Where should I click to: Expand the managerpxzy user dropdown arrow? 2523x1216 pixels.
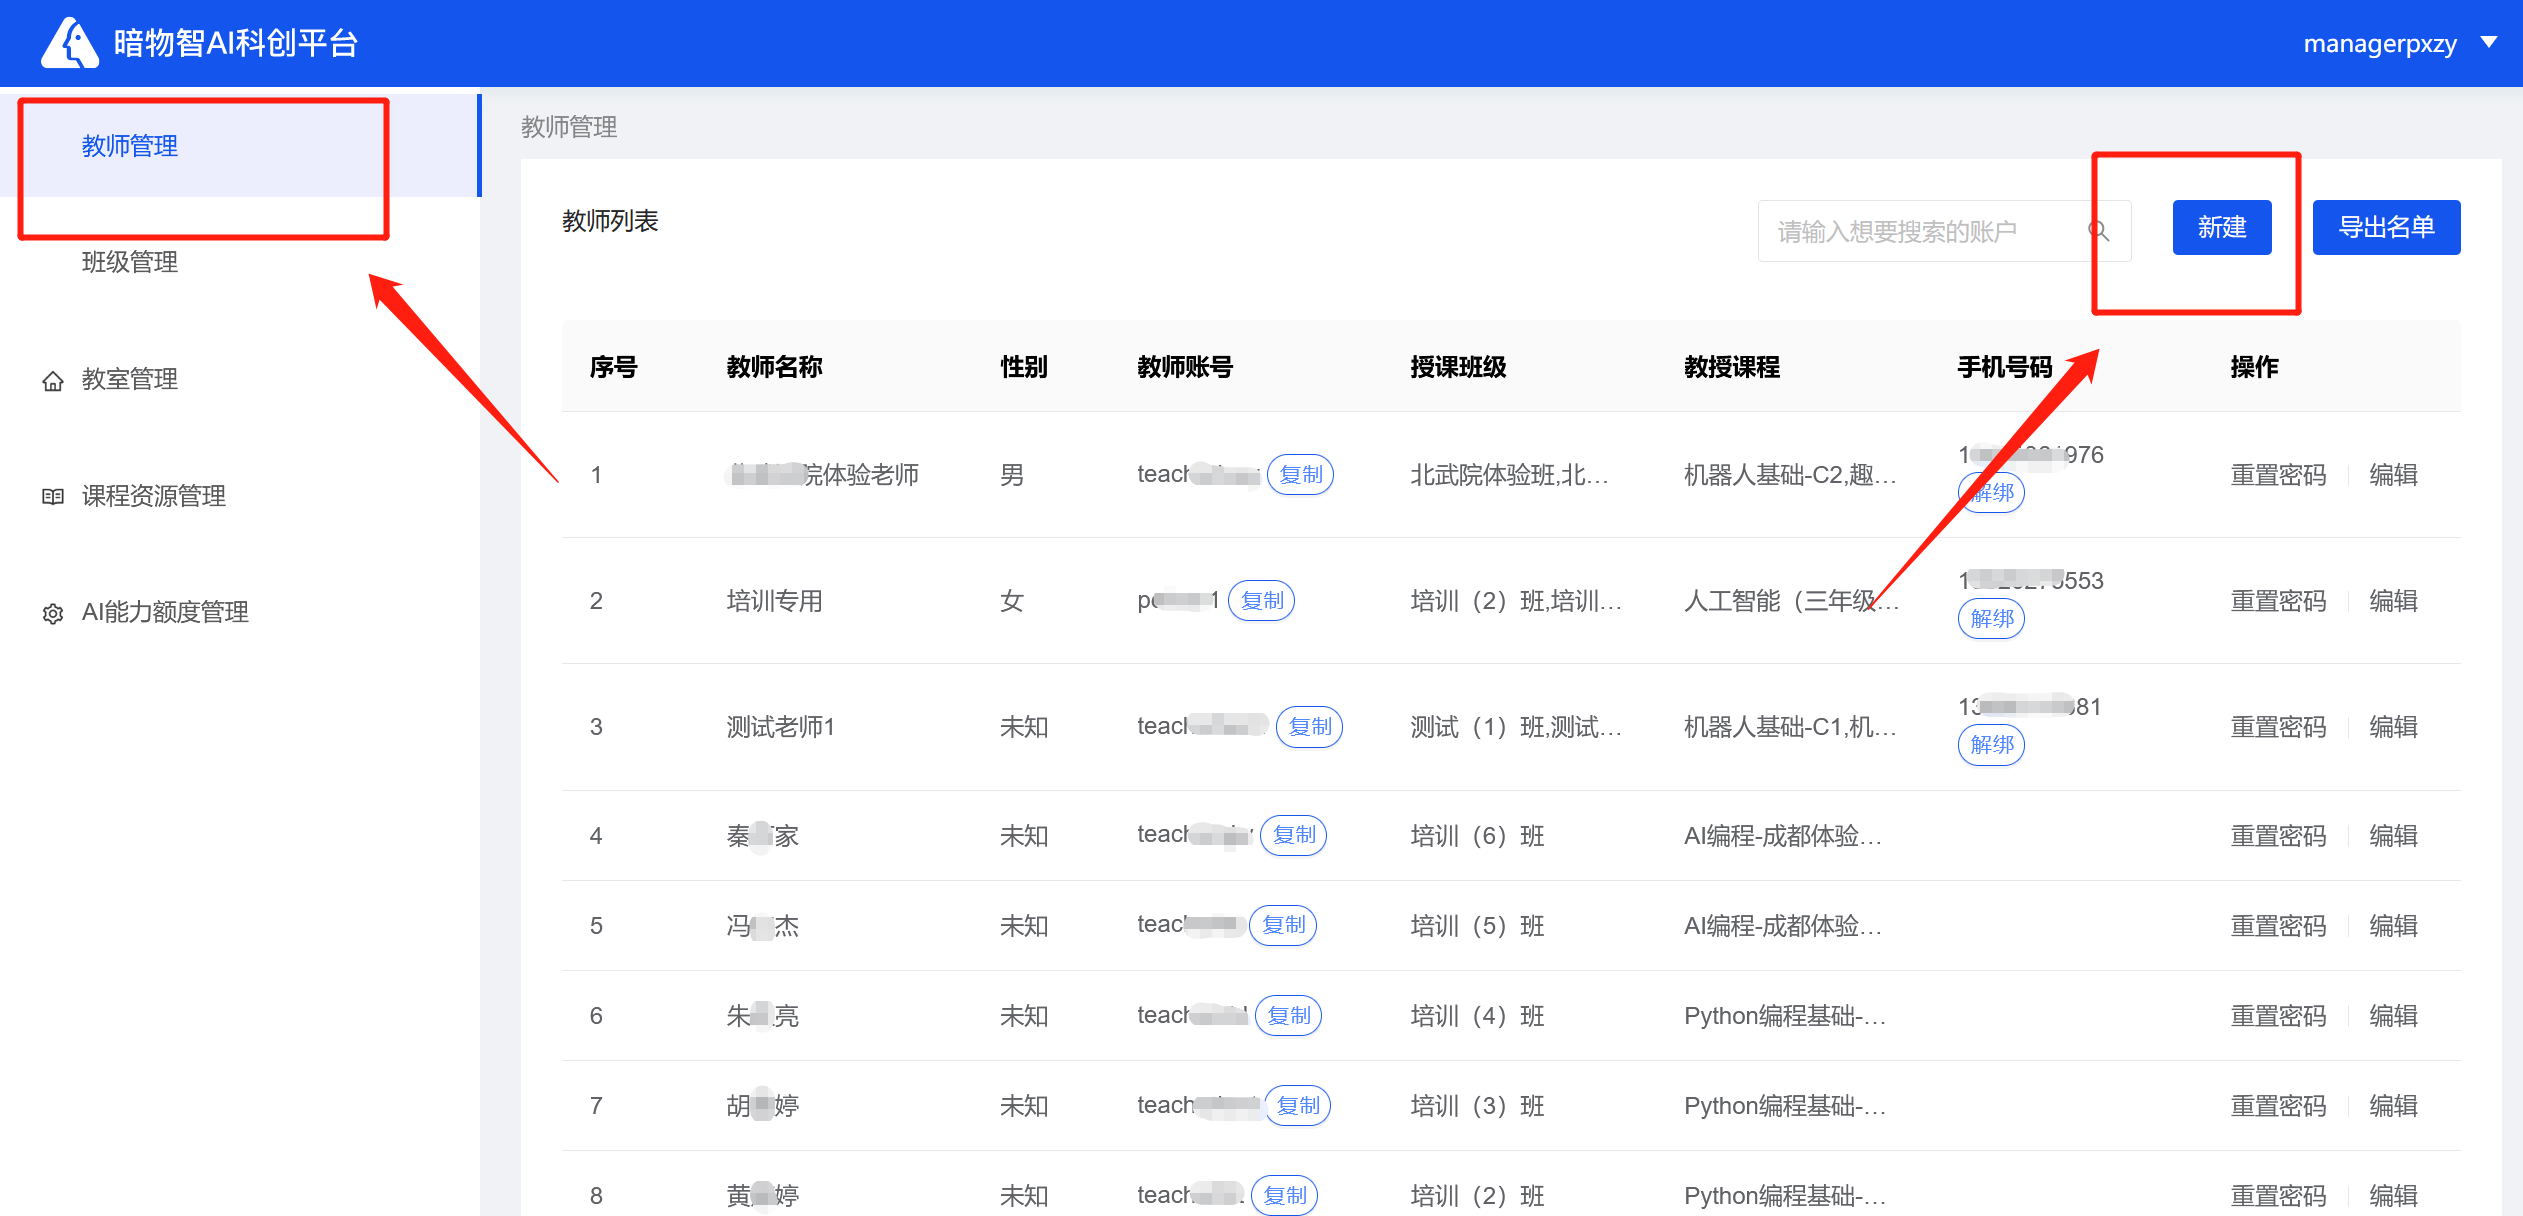click(2489, 43)
